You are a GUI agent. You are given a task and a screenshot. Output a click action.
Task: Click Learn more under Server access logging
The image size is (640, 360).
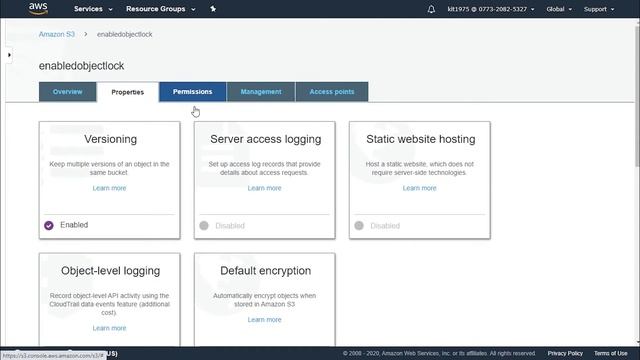(x=264, y=188)
